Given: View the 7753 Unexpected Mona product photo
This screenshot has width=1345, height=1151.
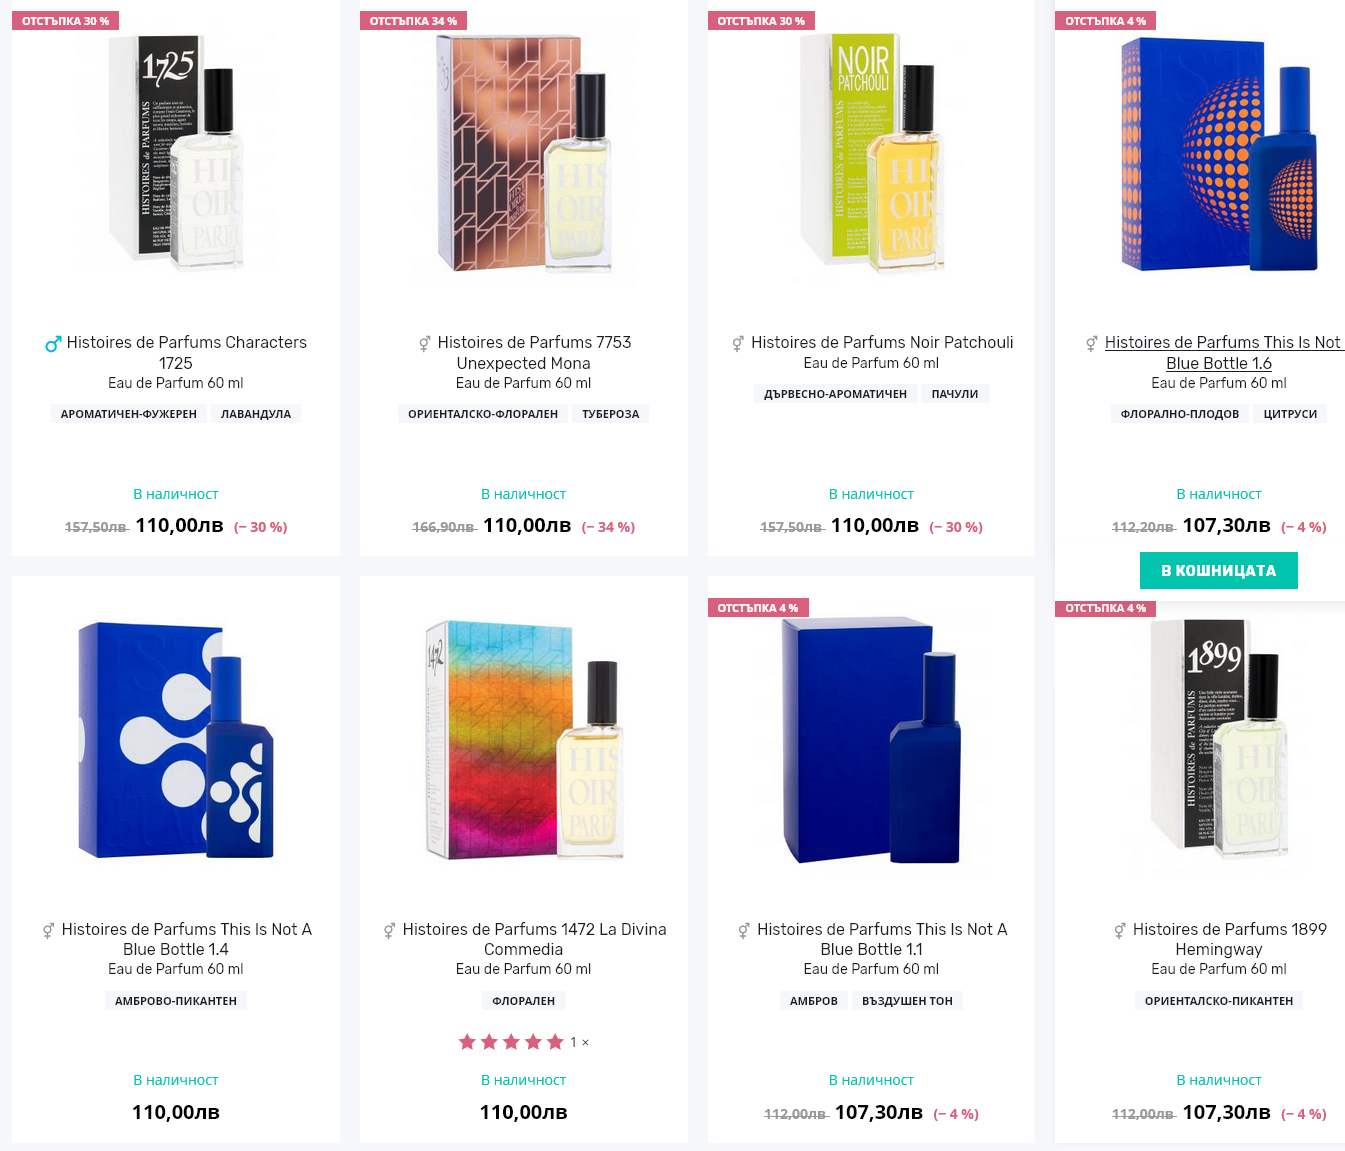Looking at the screenshot, I should [x=524, y=153].
